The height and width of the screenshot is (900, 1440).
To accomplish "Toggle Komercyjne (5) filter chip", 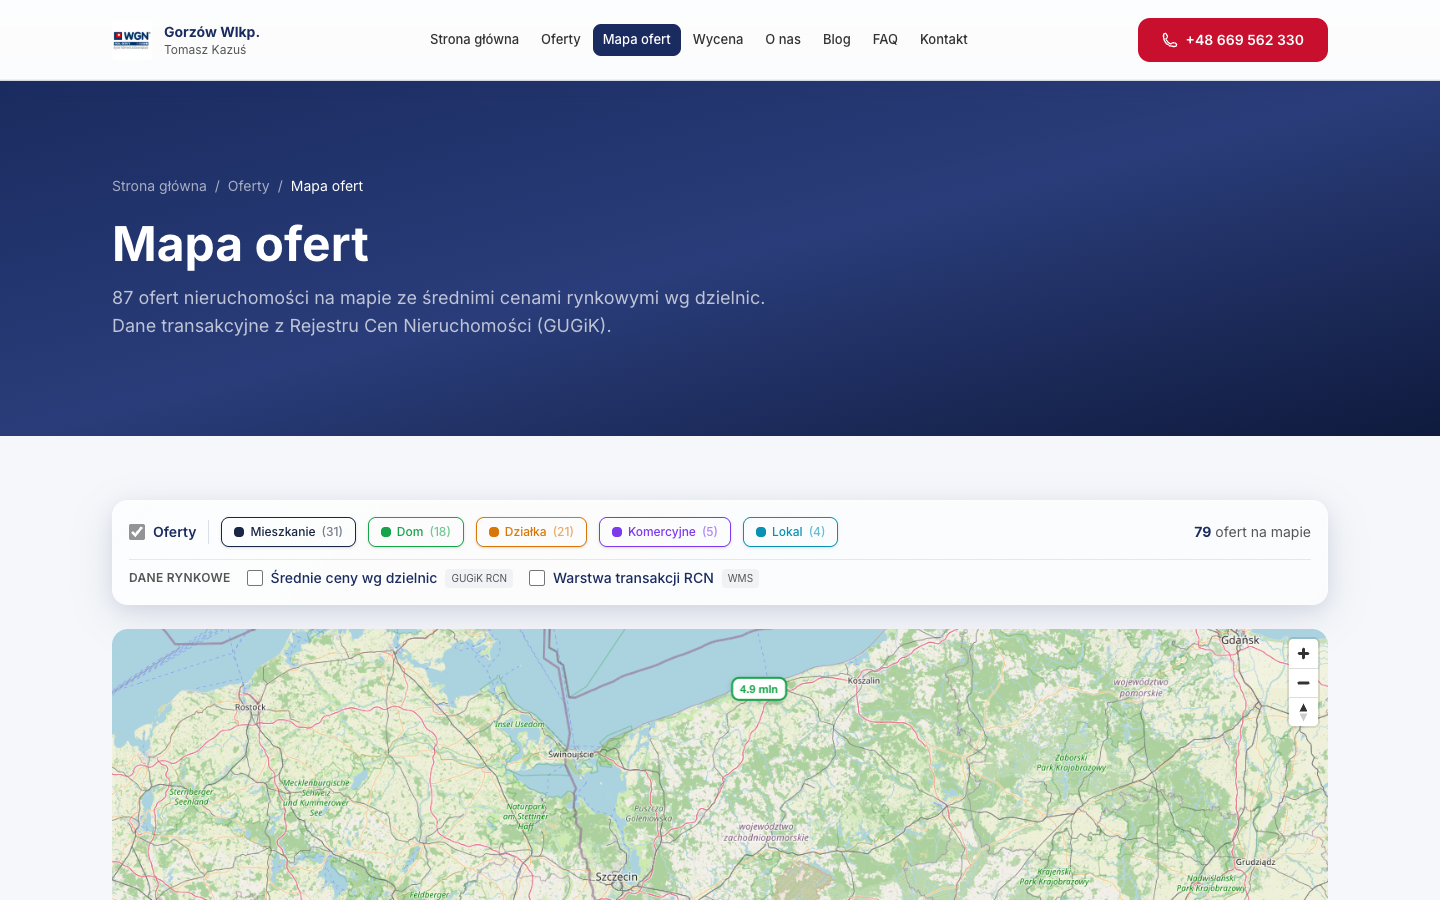I will coord(665,532).
